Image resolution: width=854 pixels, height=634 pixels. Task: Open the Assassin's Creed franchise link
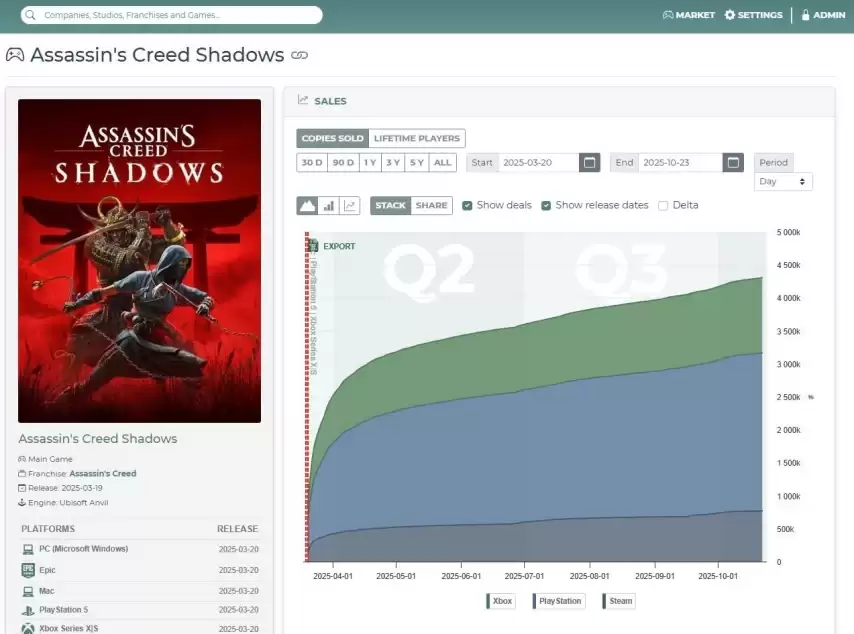103,473
